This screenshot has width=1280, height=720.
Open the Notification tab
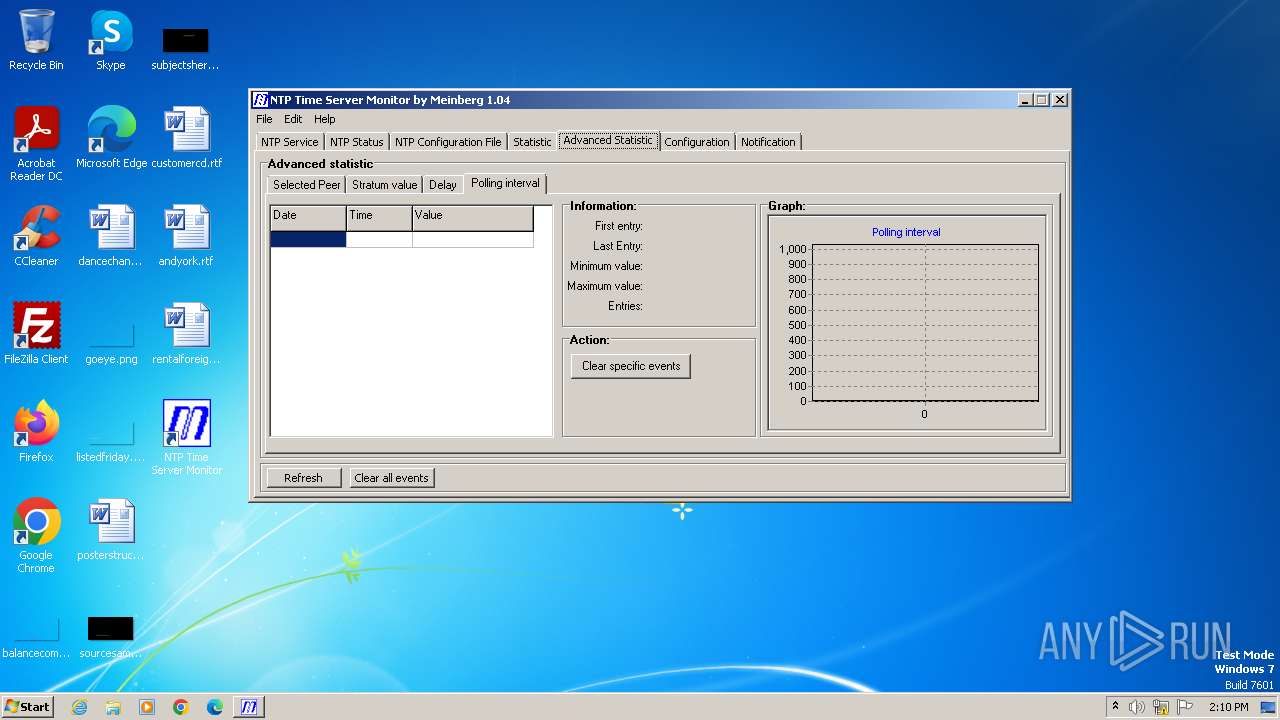[x=768, y=142]
